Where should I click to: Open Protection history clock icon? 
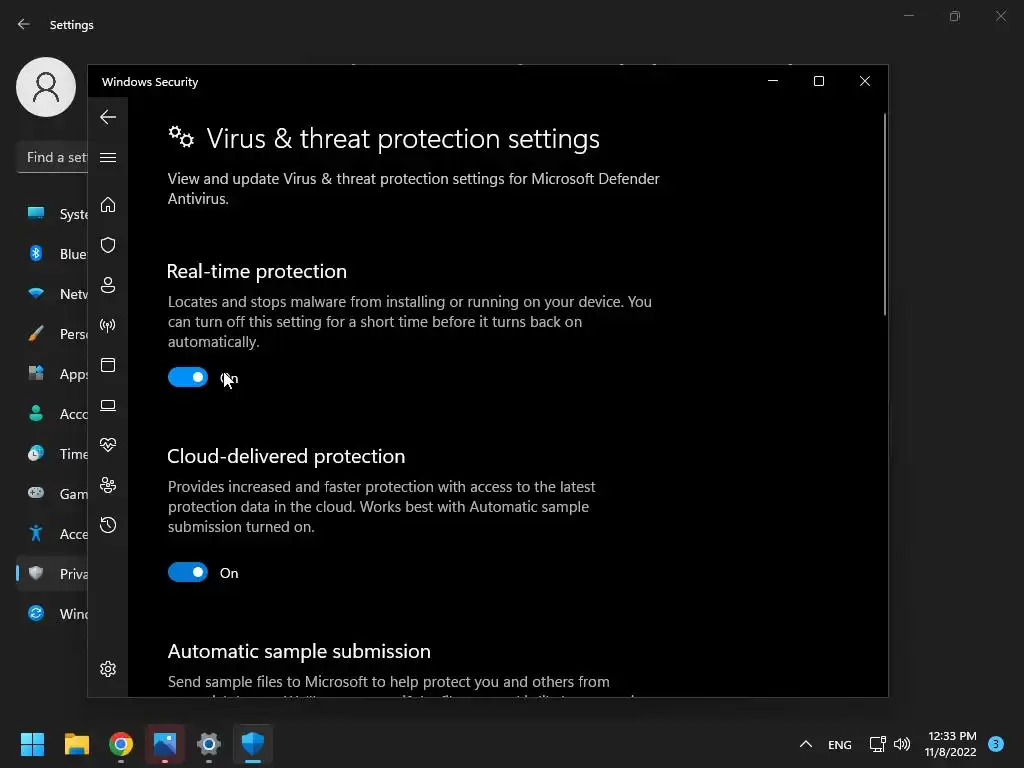[108, 525]
